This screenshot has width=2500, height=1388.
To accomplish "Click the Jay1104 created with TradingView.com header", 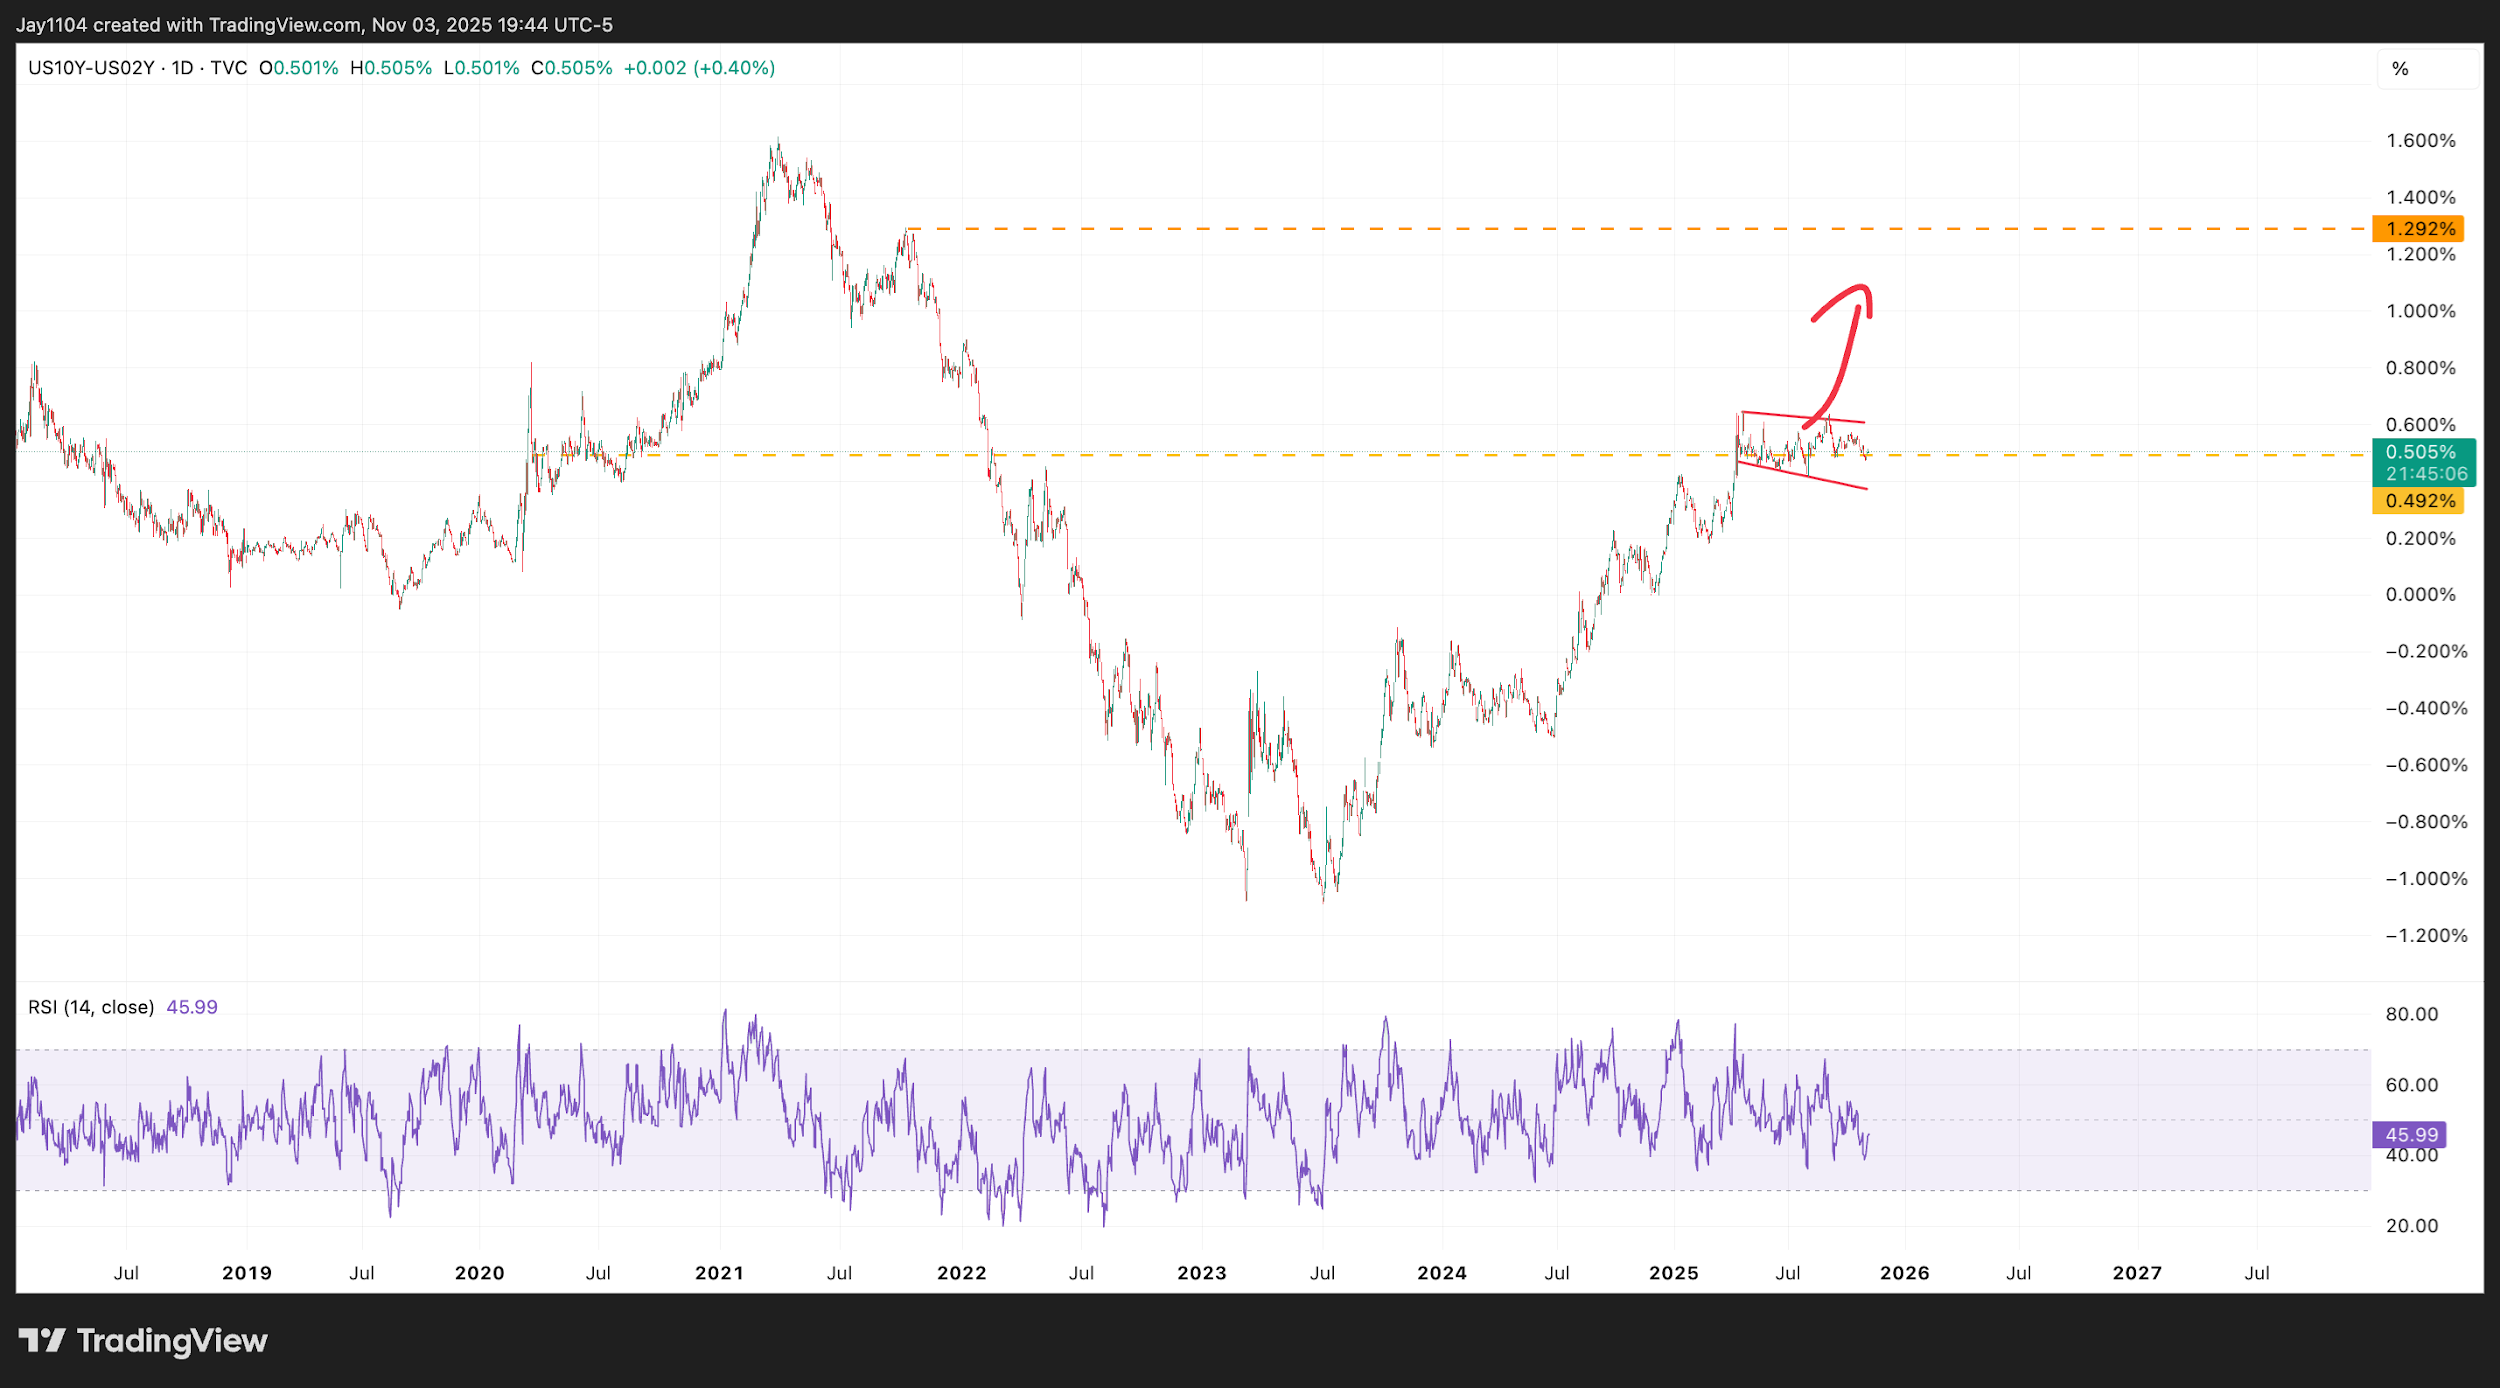I will point(314,24).
